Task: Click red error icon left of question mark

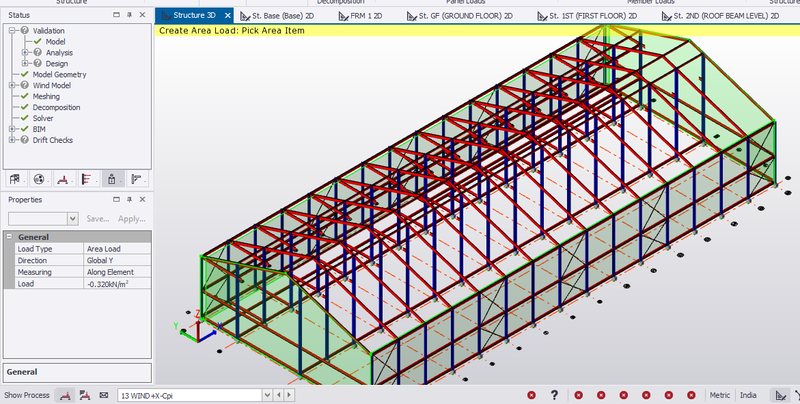Action: pos(532,395)
